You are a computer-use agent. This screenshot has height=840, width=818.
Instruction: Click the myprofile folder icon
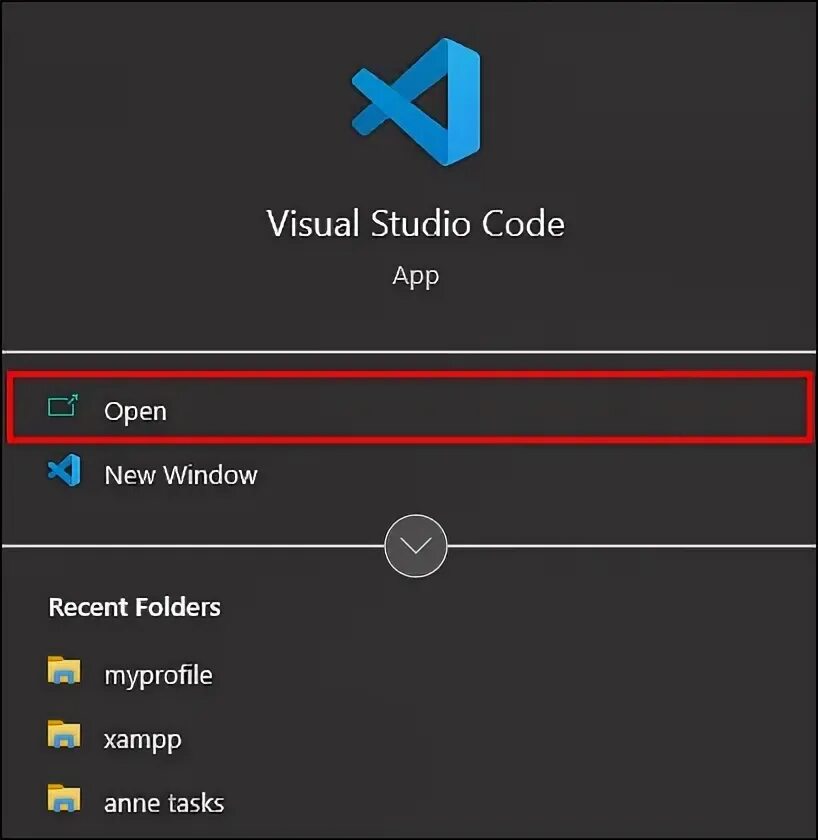tap(63, 672)
